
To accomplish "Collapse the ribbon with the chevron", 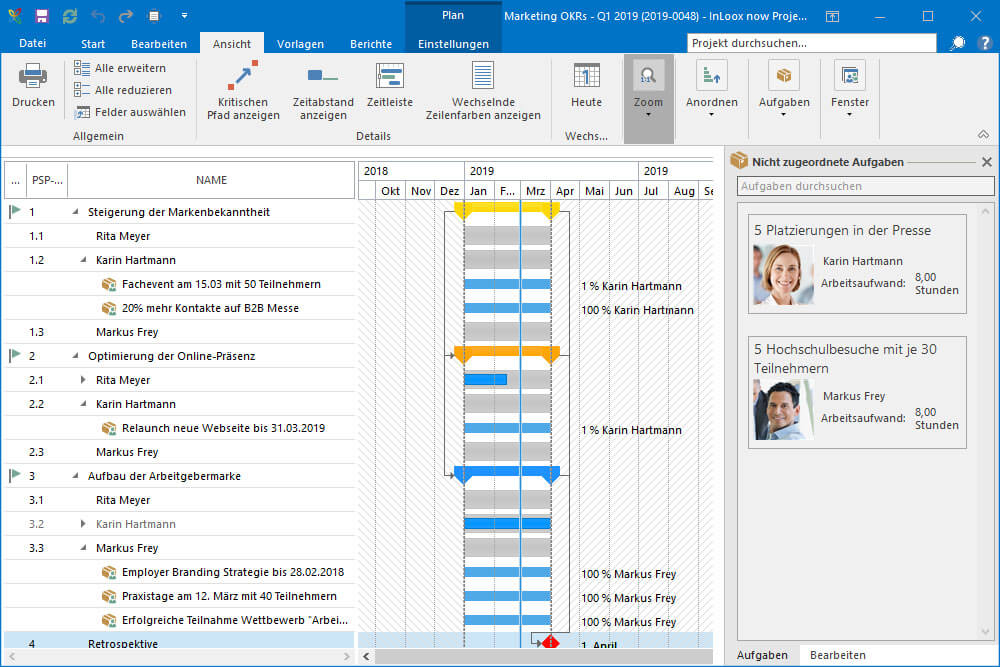I will [983, 135].
